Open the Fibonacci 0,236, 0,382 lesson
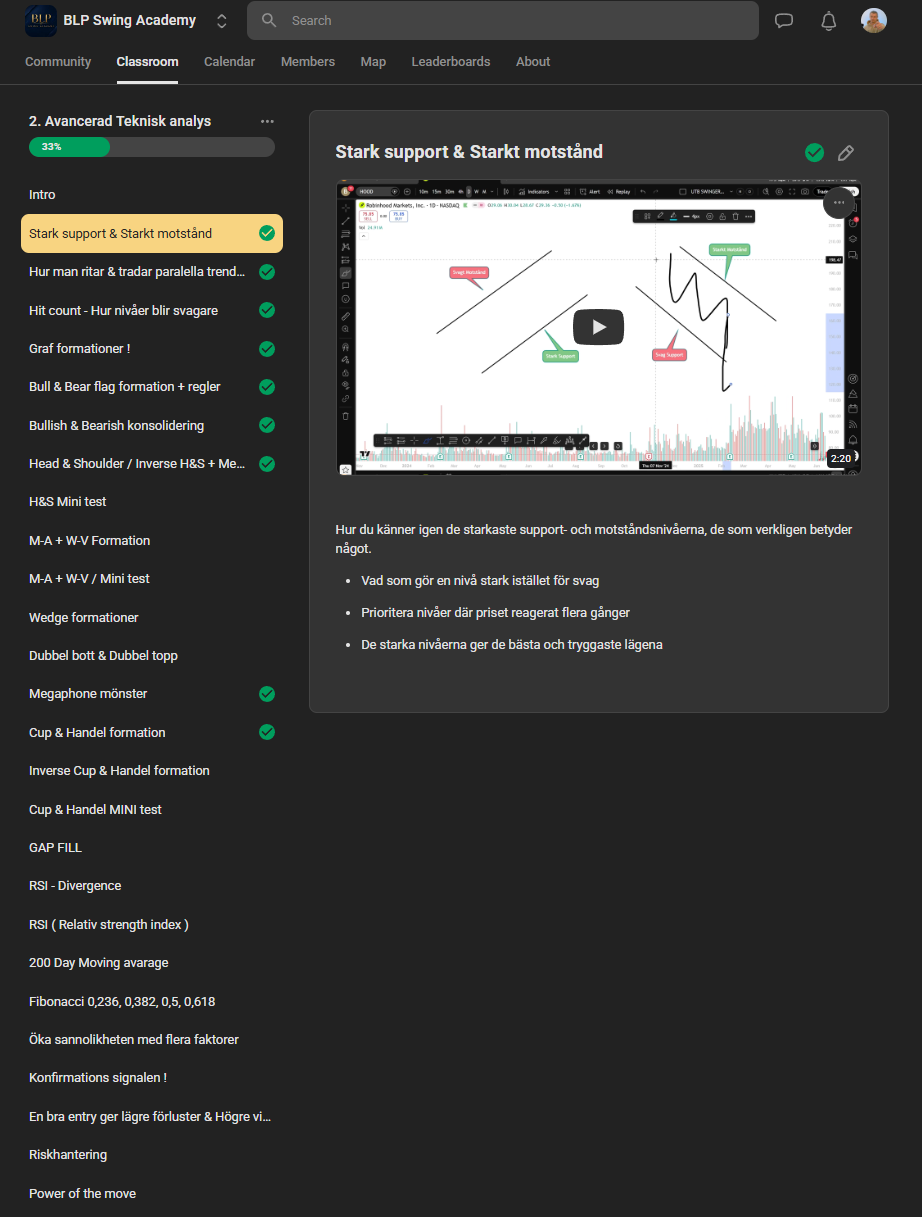The image size is (922, 1217). [152, 1001]
